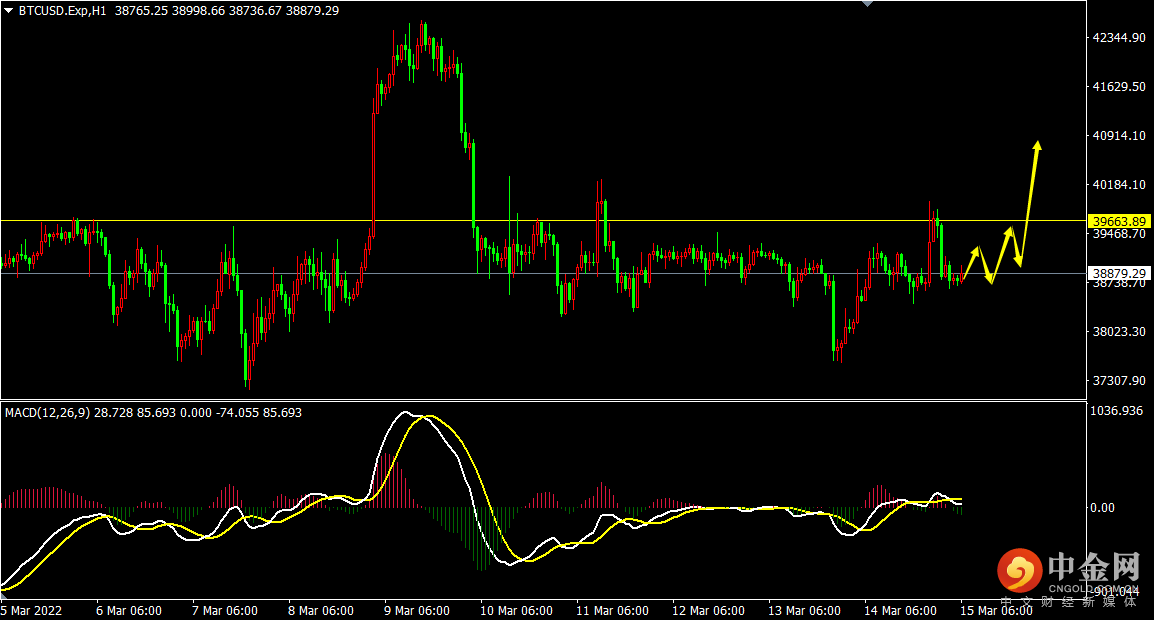Click the current price 38879.29 label
1154x620 pixels.
(1119, 273)
